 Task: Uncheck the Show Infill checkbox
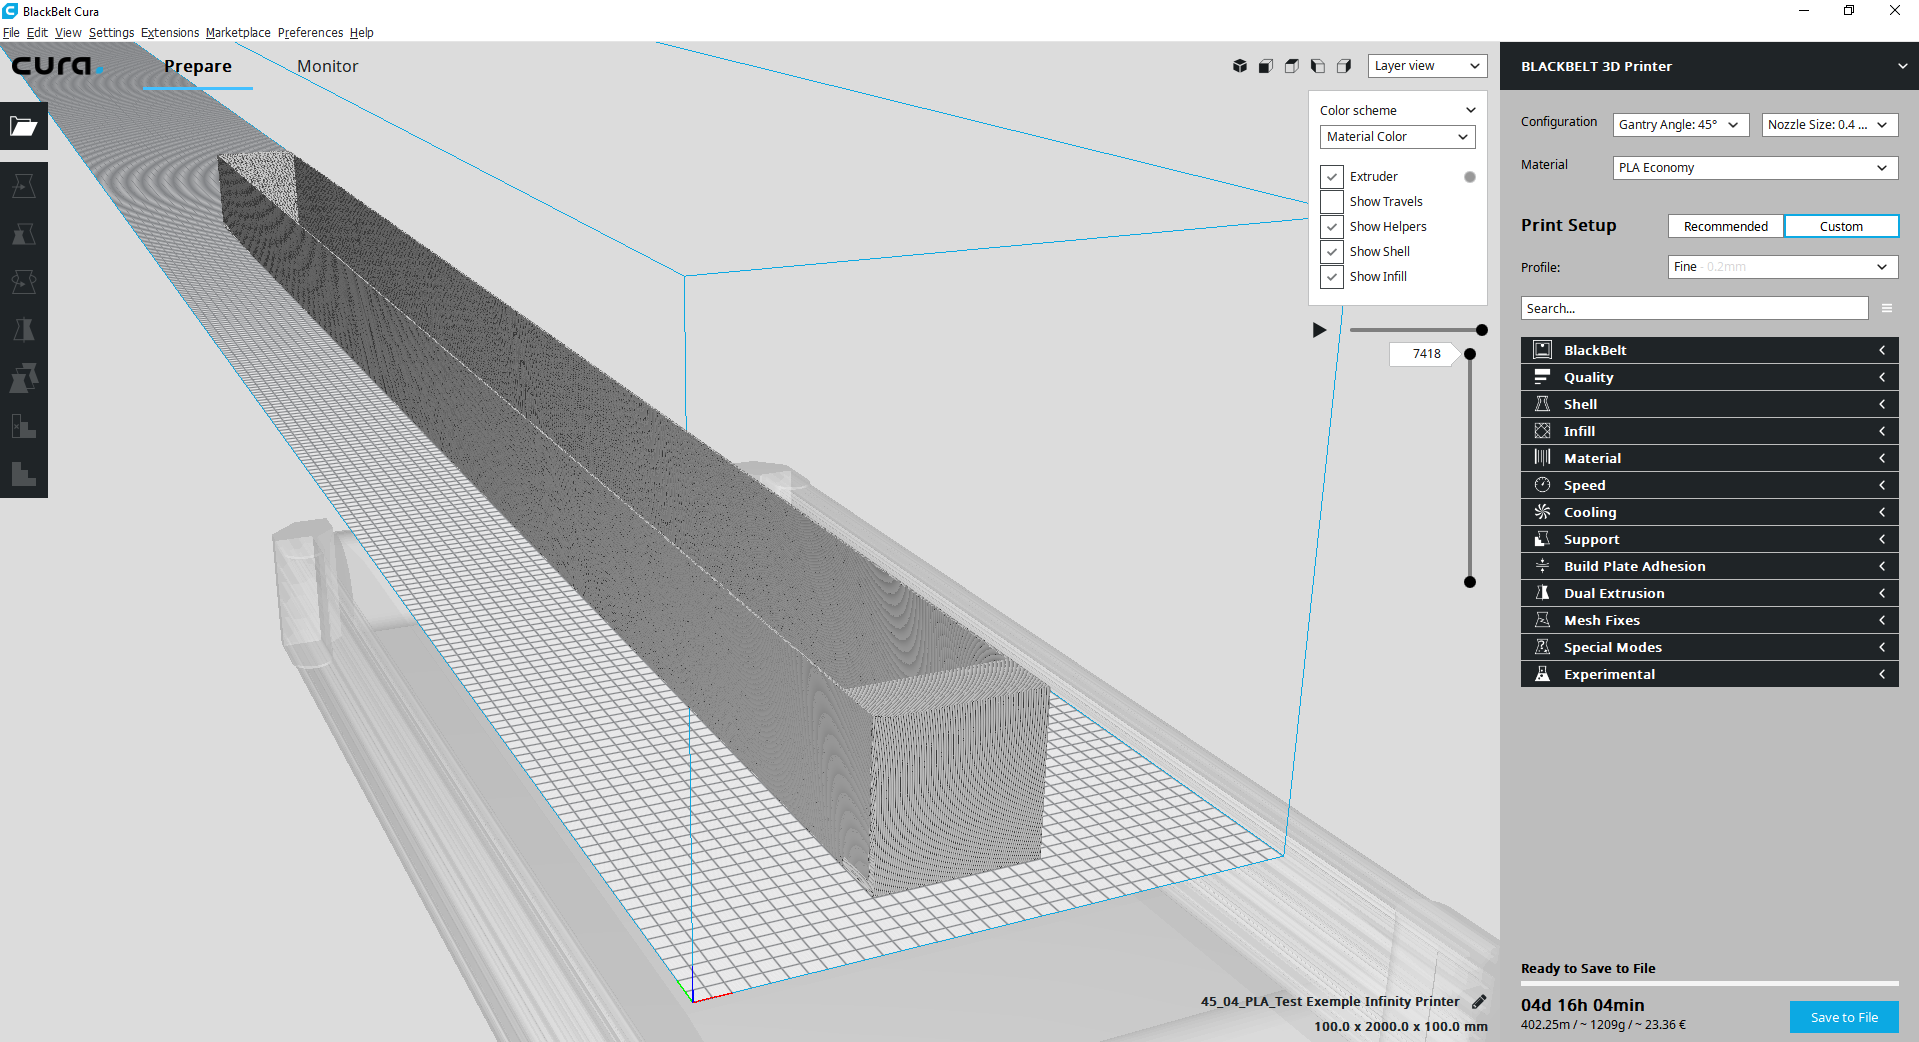coord(1332,277)
